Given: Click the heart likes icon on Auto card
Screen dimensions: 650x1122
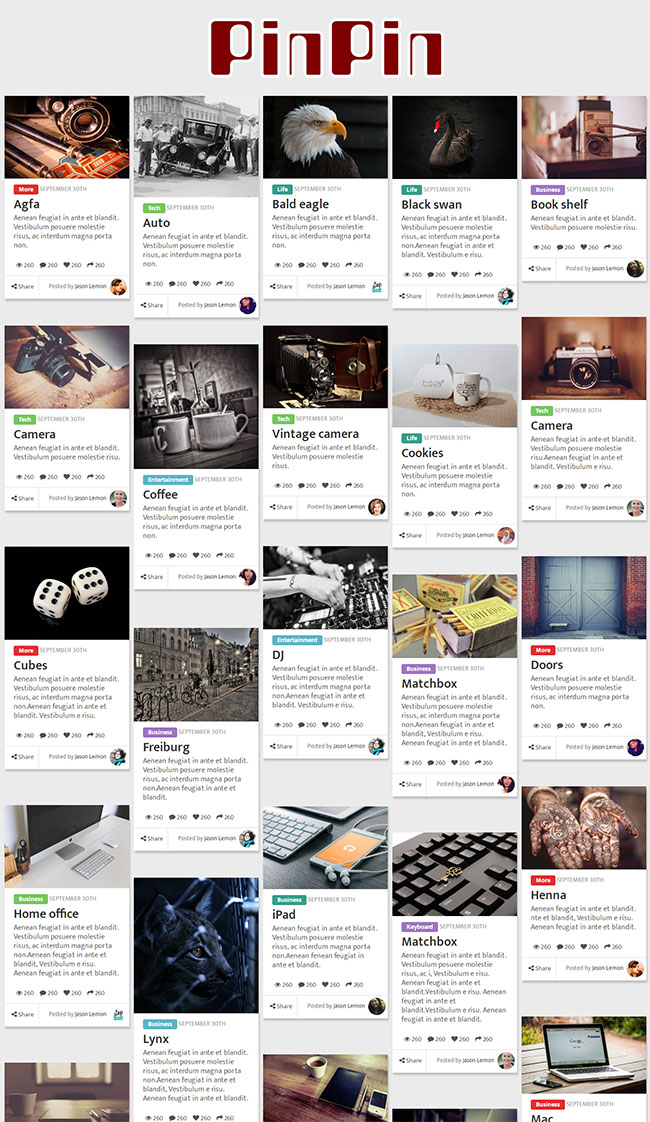Looking at the screenshot, I should tap(195, 283).
